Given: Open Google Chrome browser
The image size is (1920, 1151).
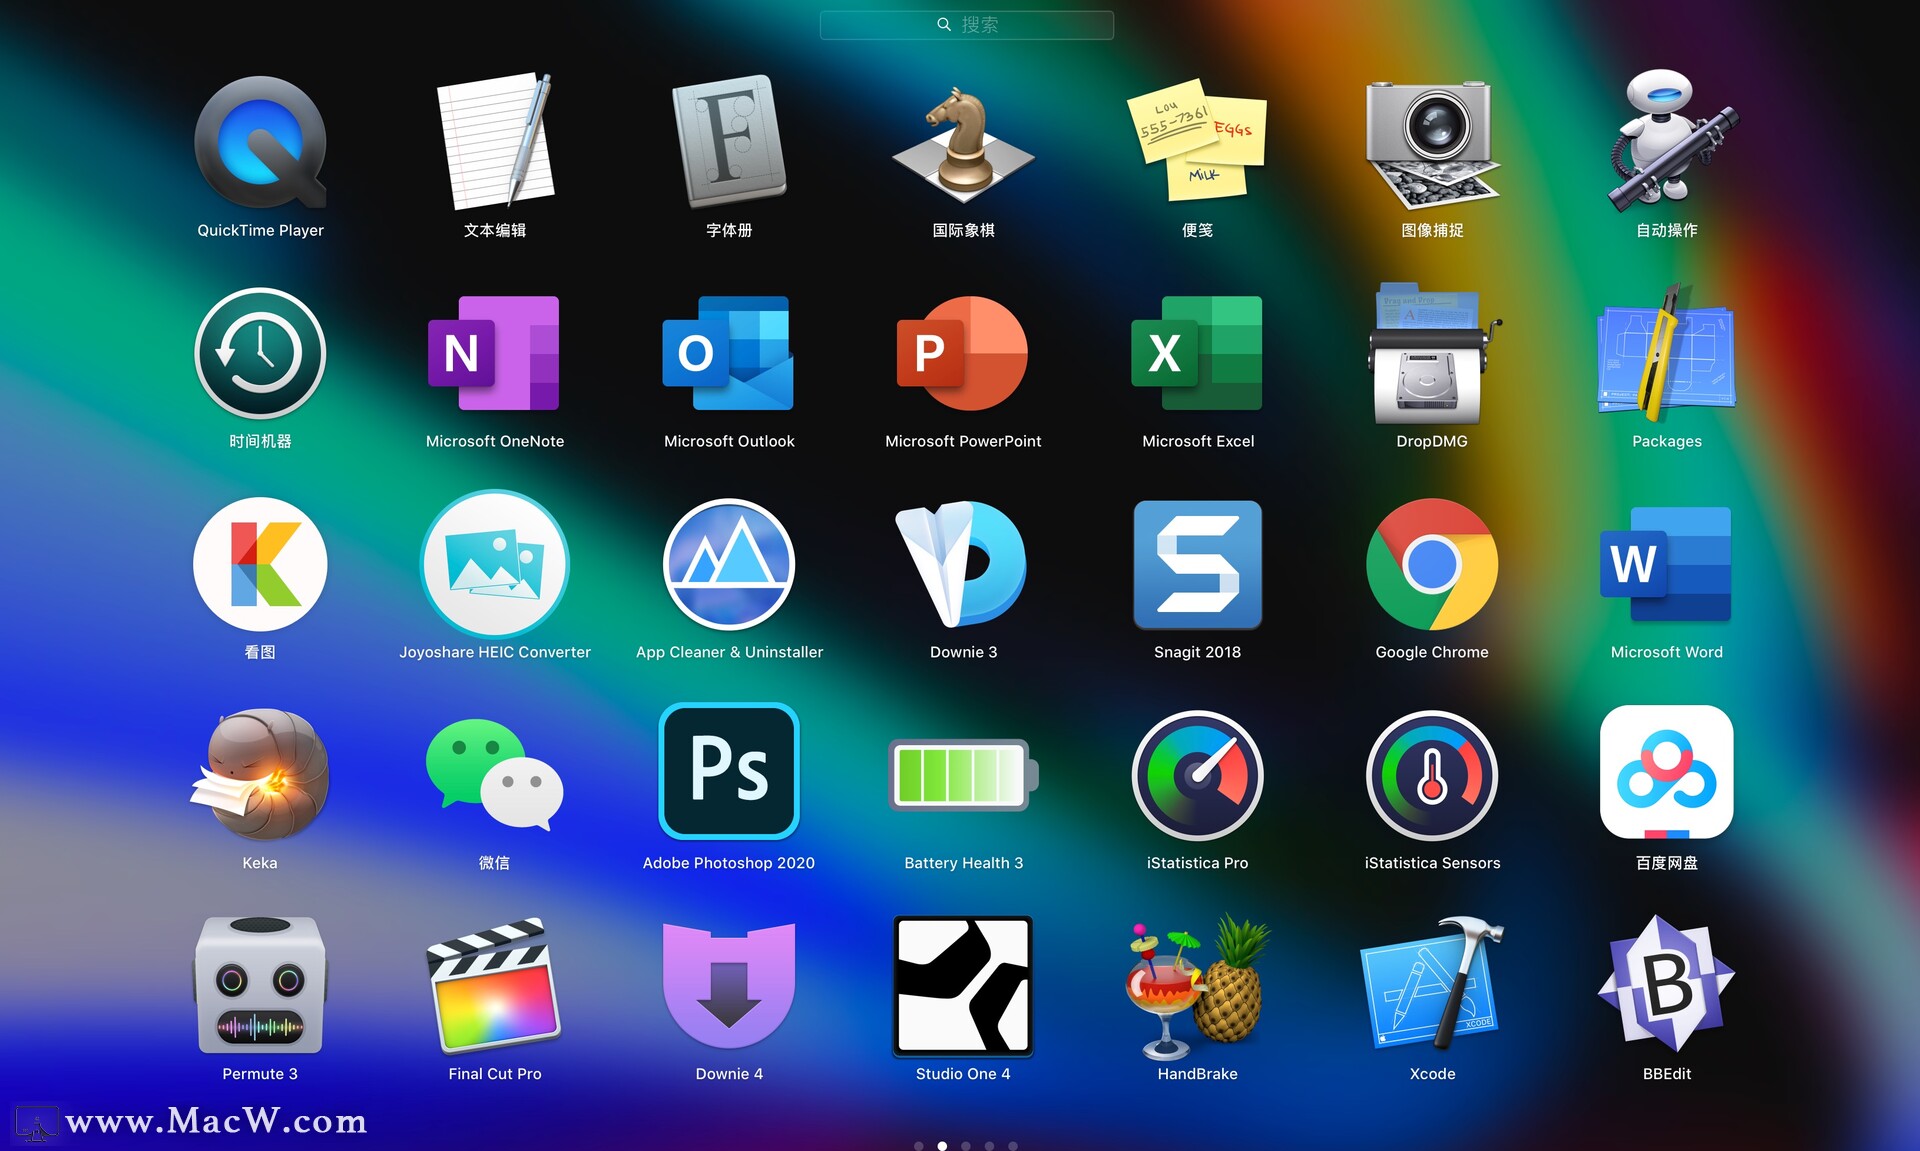Looking at the screenshot, I should click(x=1431, y=564).
